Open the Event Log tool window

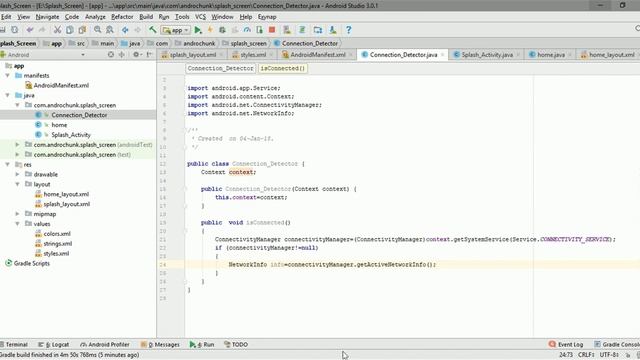tap(566, 344)
